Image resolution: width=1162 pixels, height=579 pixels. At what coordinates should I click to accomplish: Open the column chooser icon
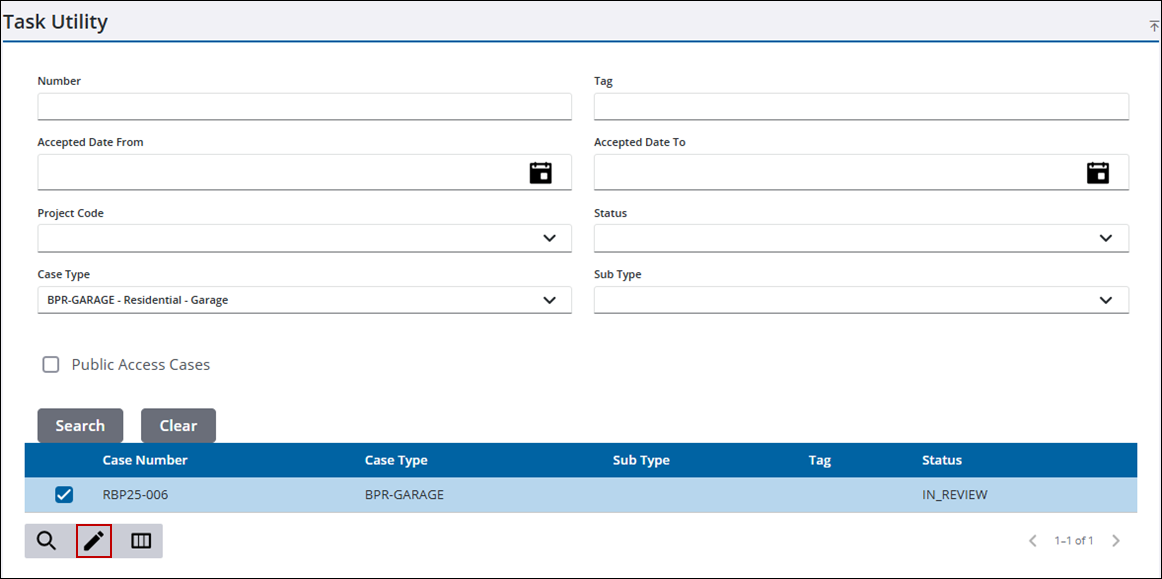[x=141, y=541]
